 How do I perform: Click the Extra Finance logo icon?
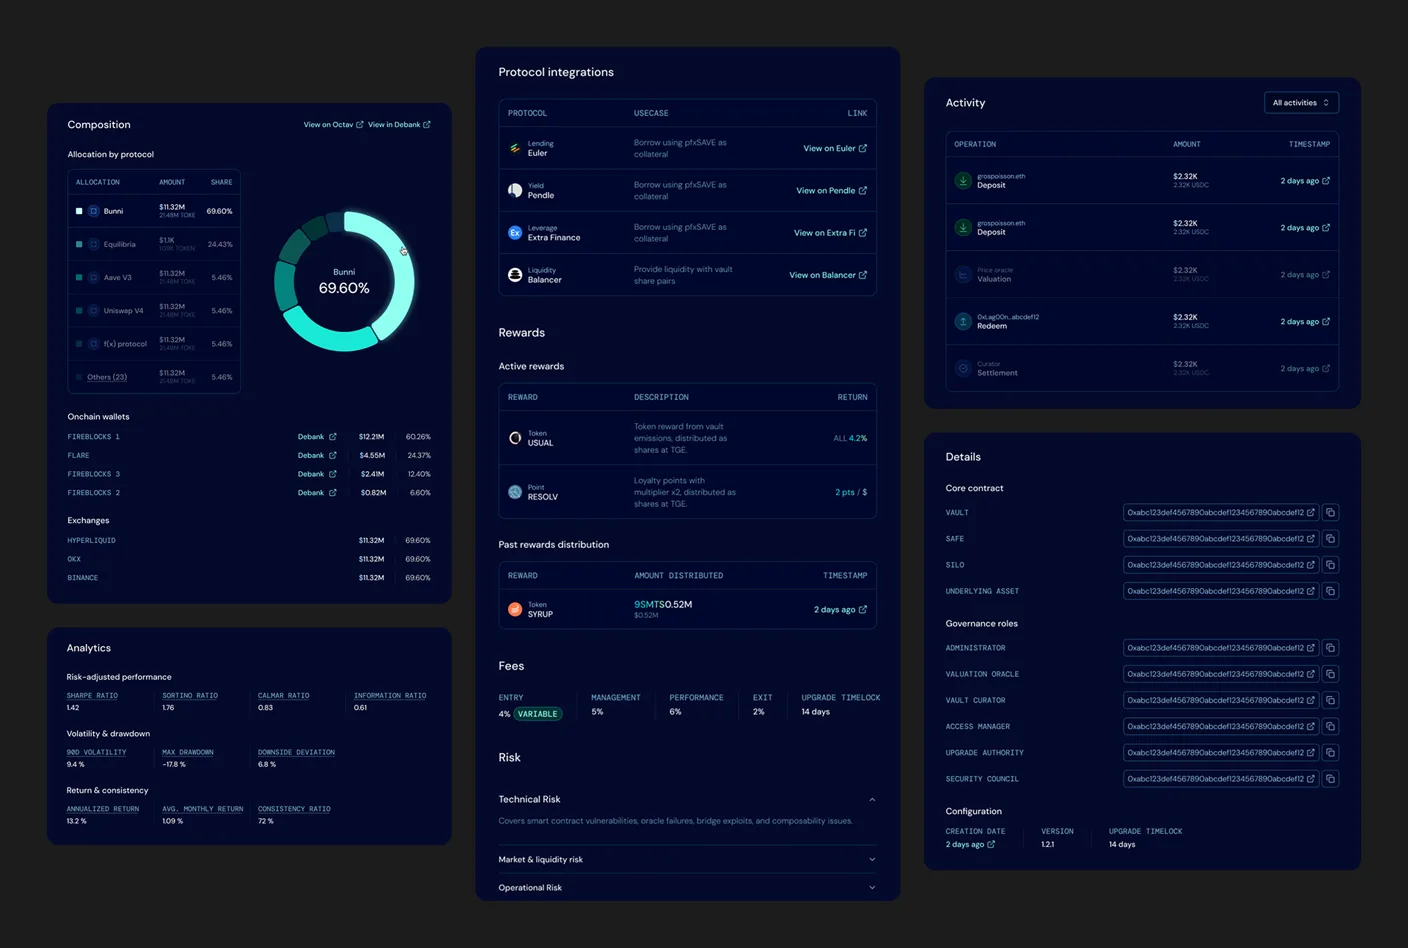point(515,232)
